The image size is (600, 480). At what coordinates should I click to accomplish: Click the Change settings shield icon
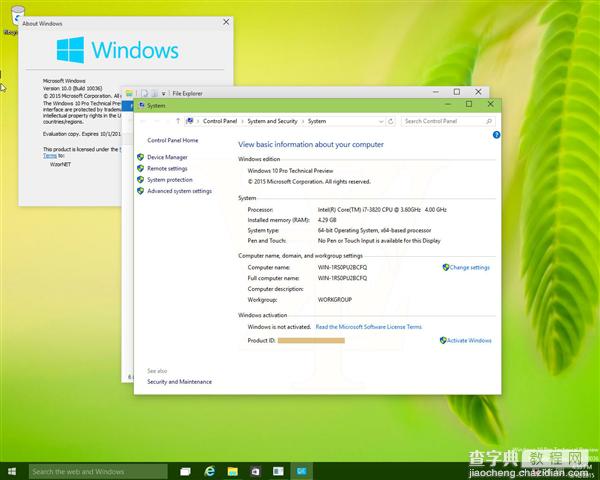(x=445, y=267)
